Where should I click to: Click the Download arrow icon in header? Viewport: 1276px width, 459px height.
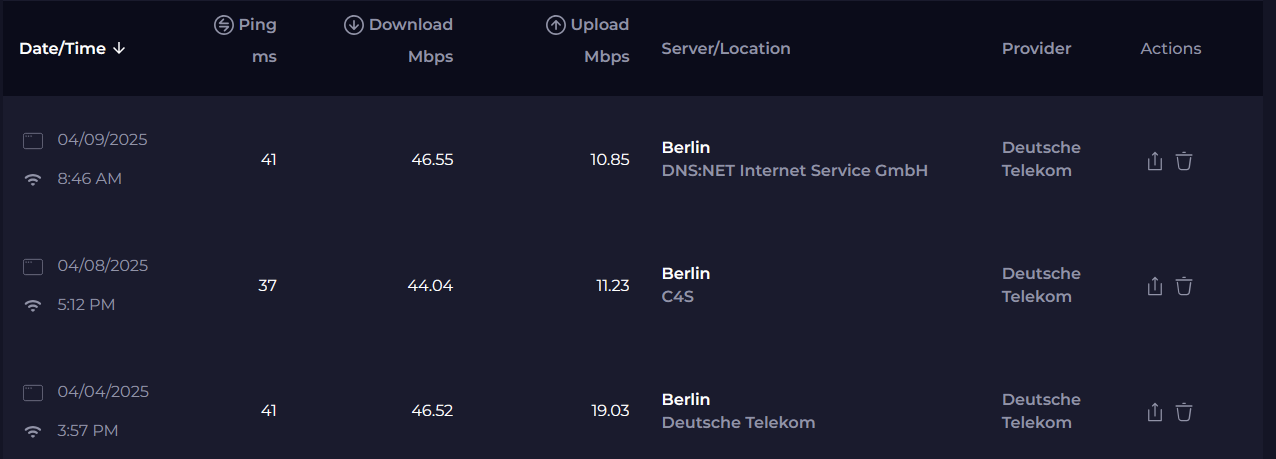pos(353,25)
